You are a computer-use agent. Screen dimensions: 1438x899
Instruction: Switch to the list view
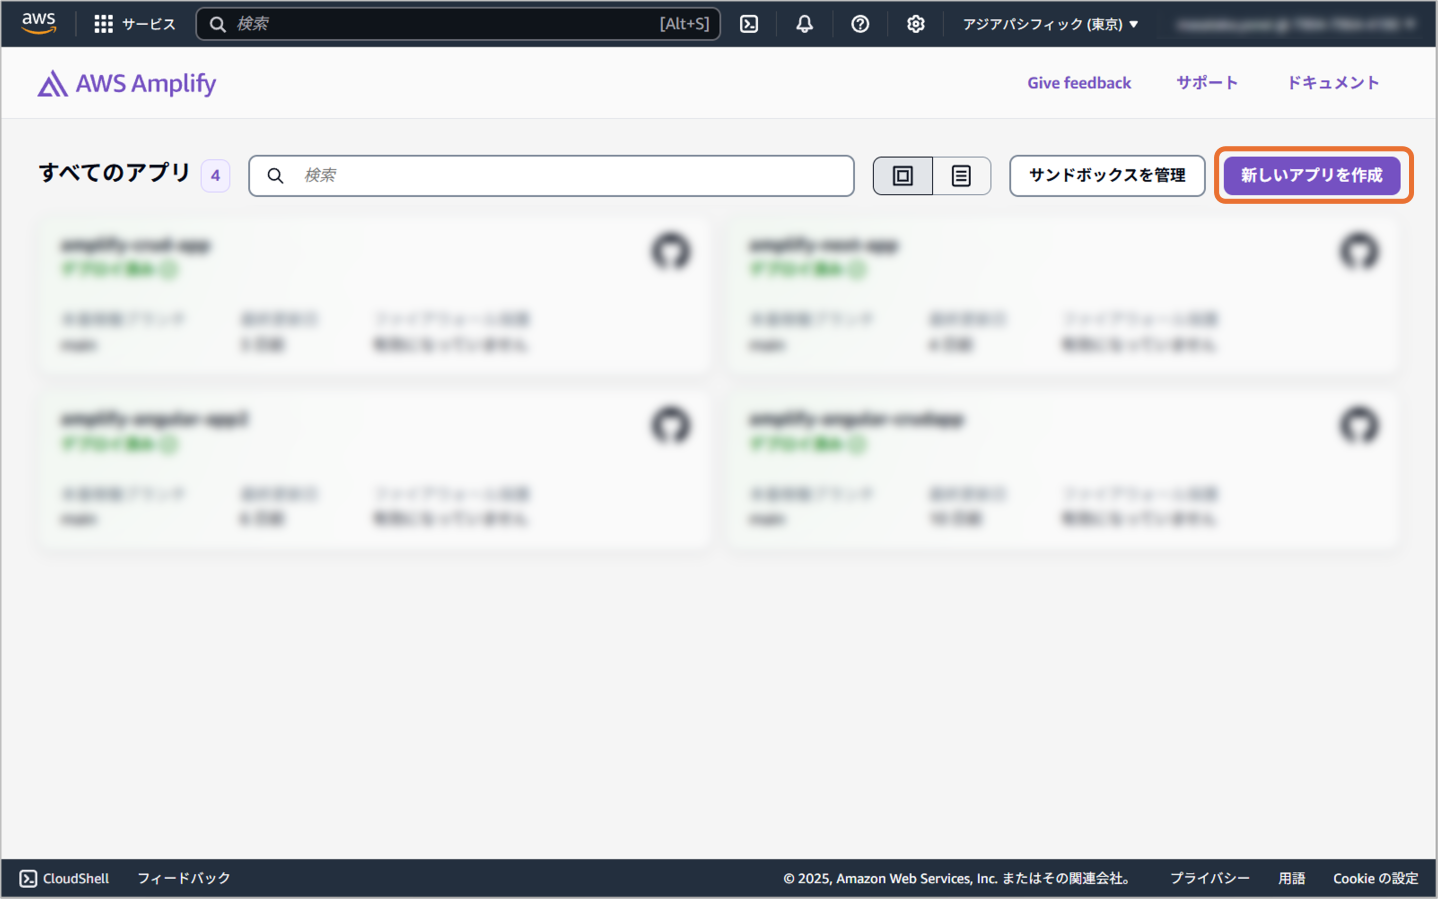click(x=961, y=176)
